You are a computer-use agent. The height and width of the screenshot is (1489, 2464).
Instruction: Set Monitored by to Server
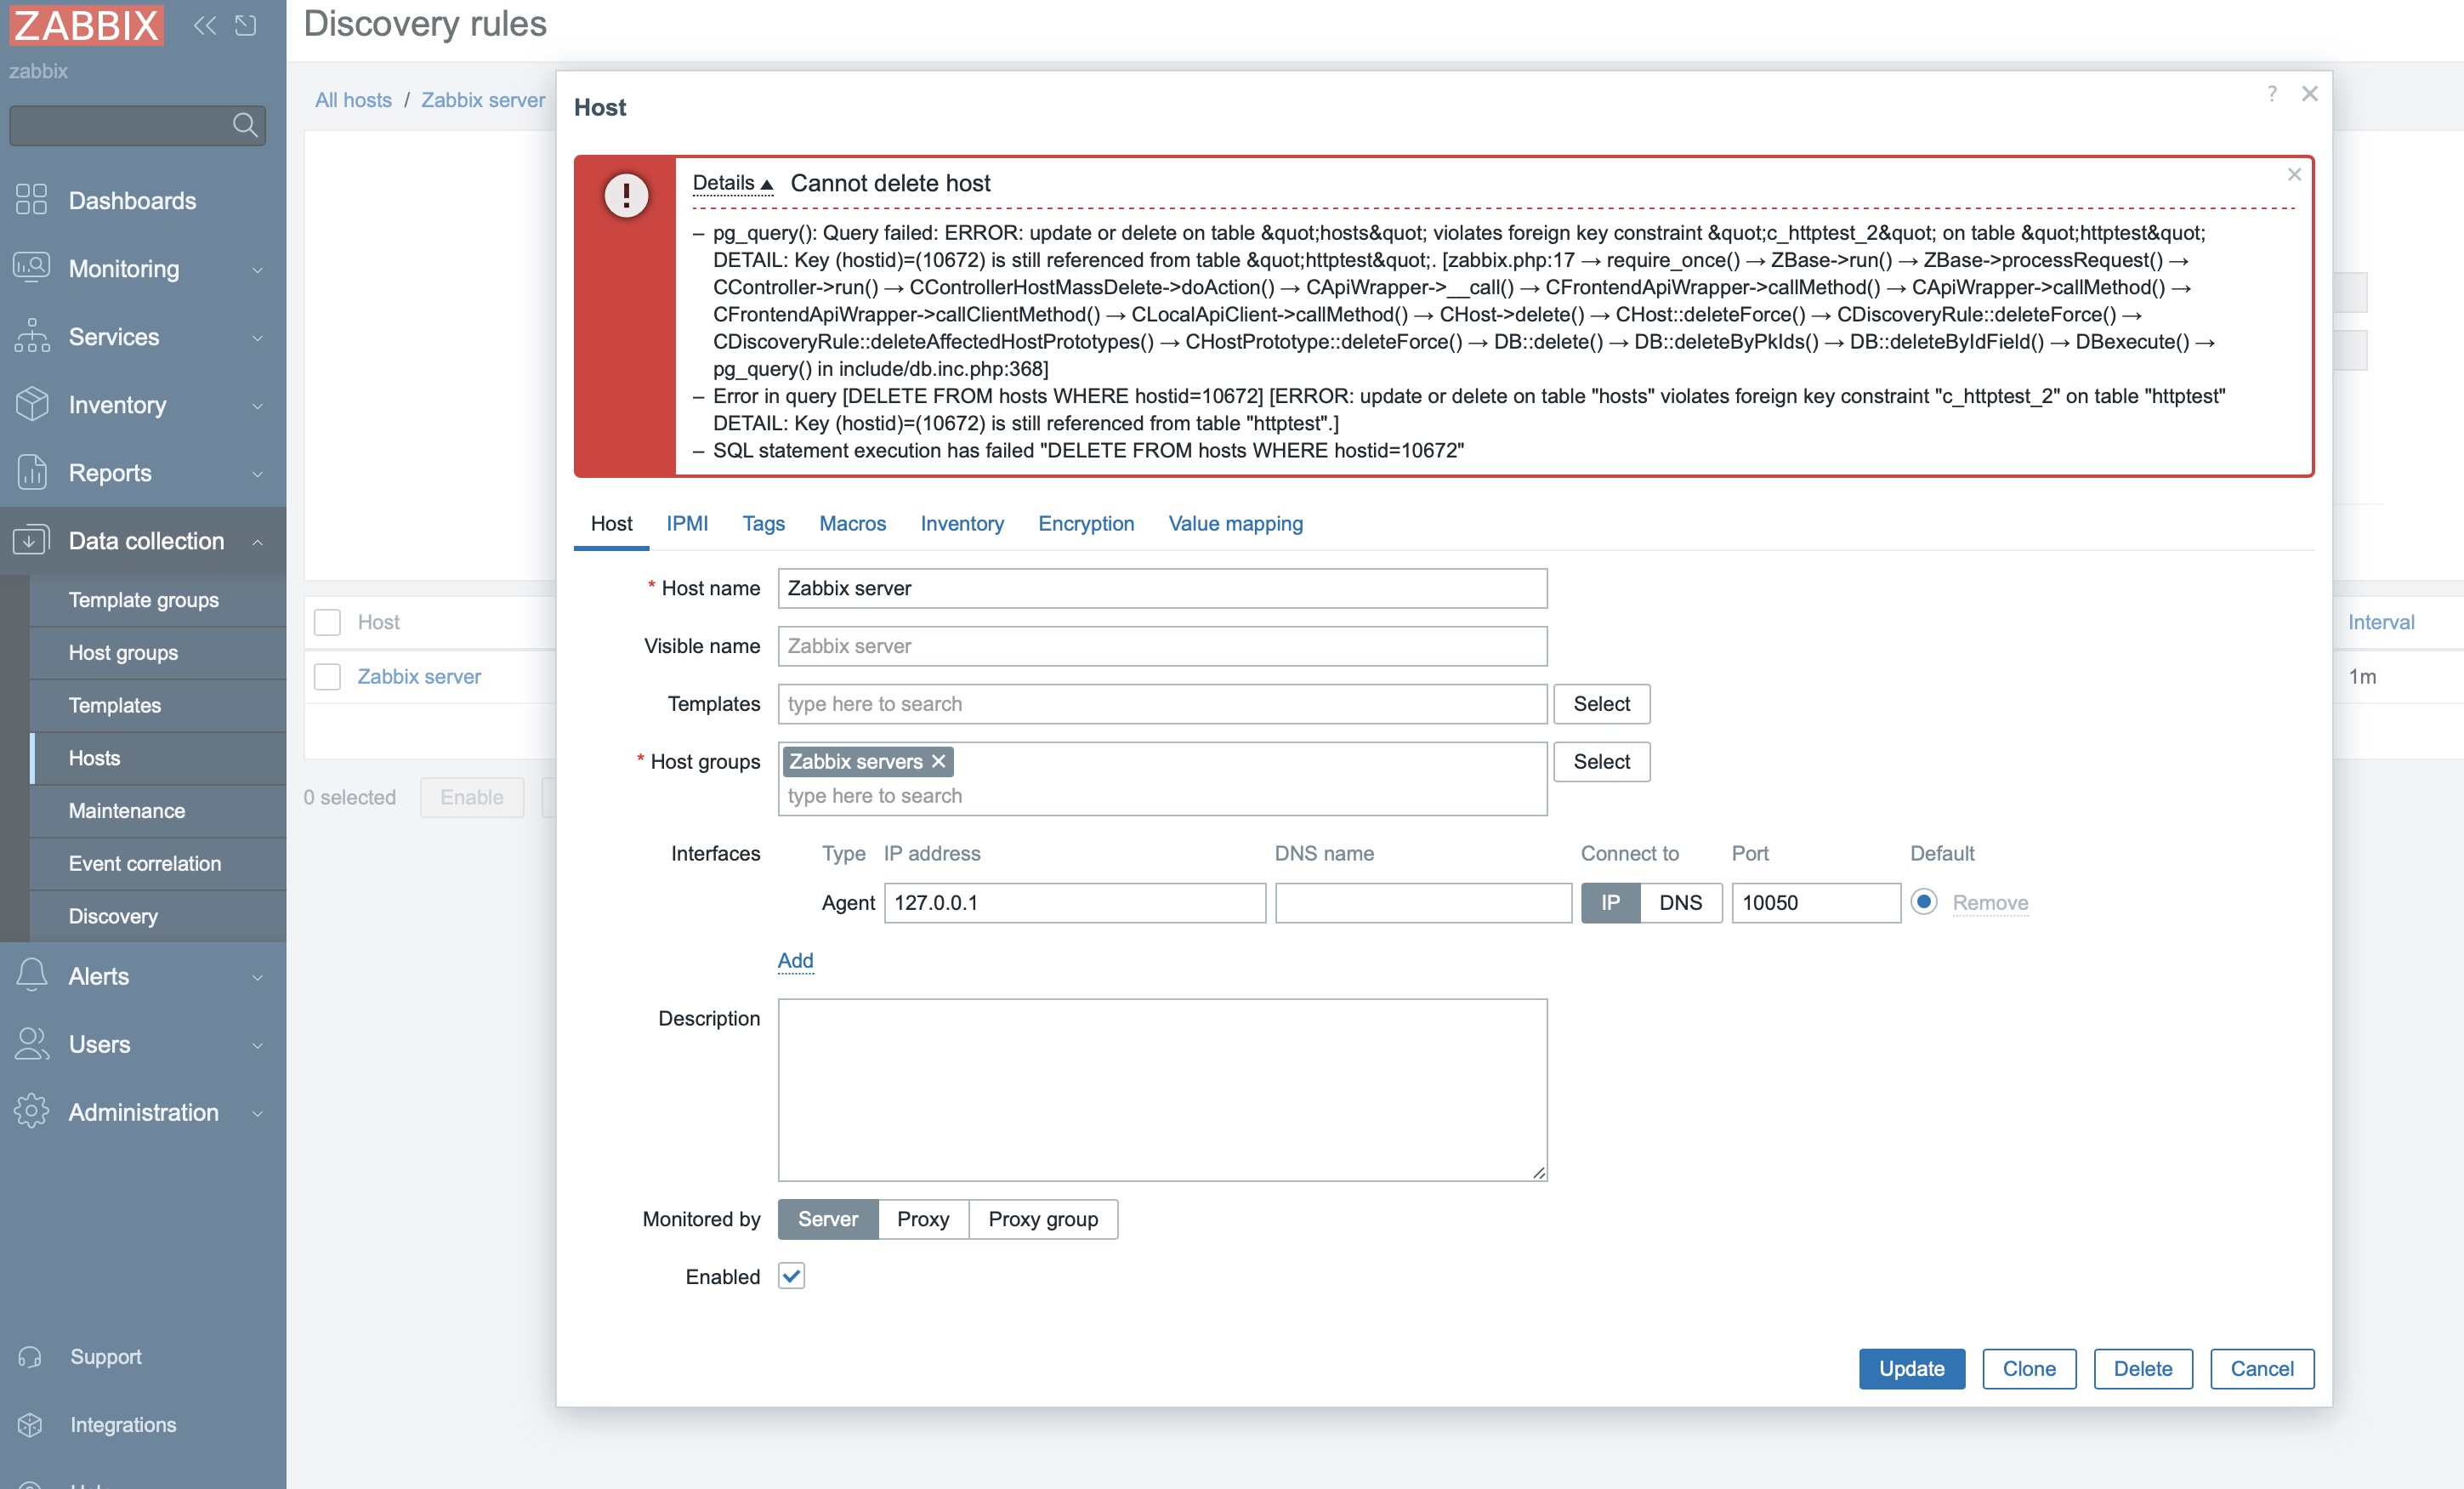click(828, 1219)
